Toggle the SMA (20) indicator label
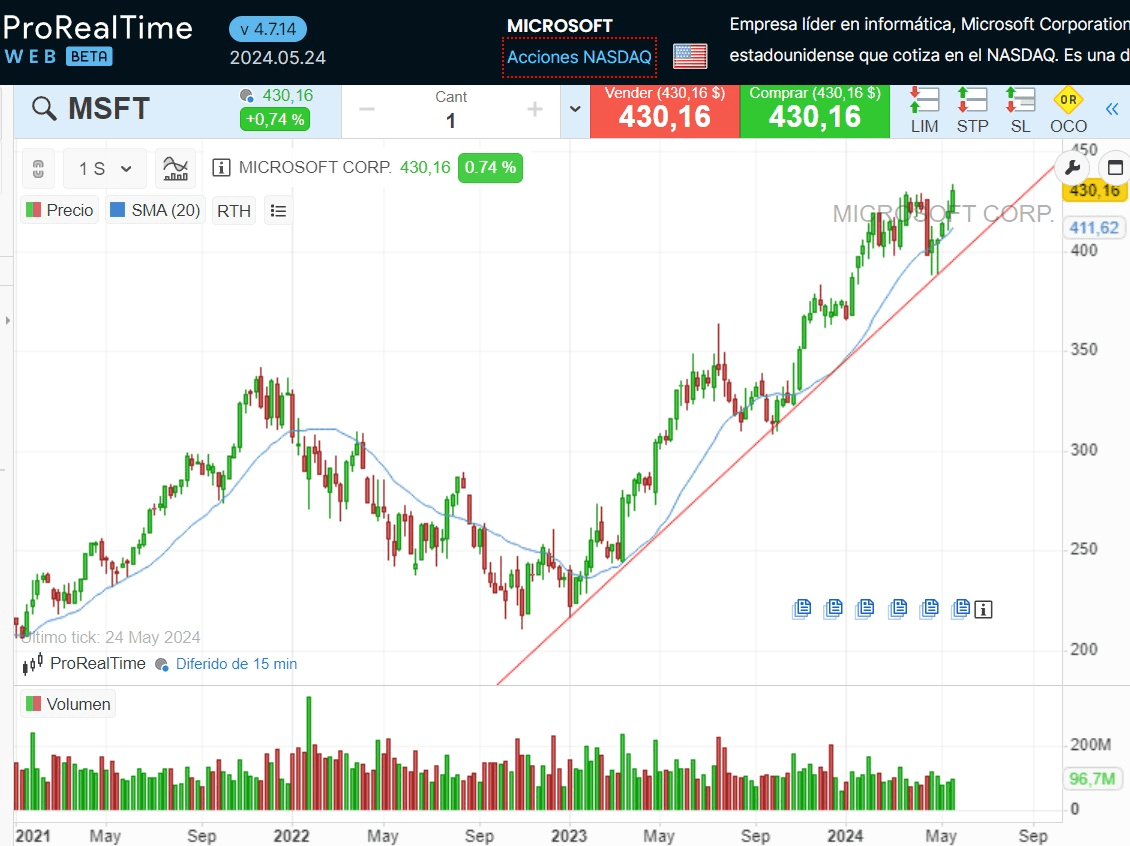1130x846 pixels. point(155,211)
